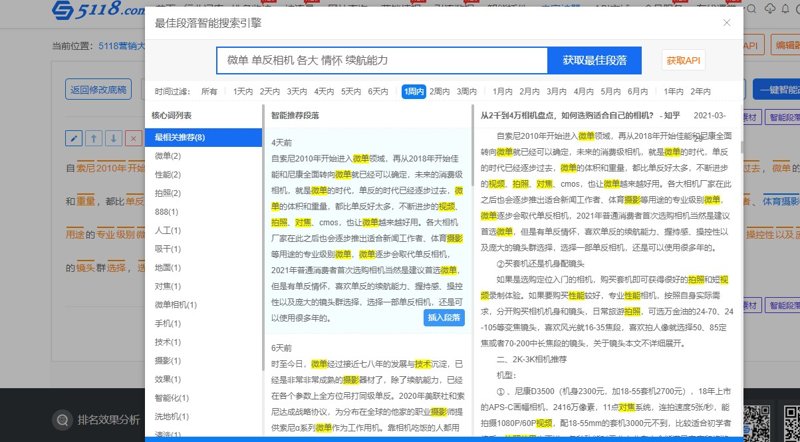Select 人工(1) in core word list
This screenshot has width=800, height=442.
pyautogui.click(x=168, y=230)
